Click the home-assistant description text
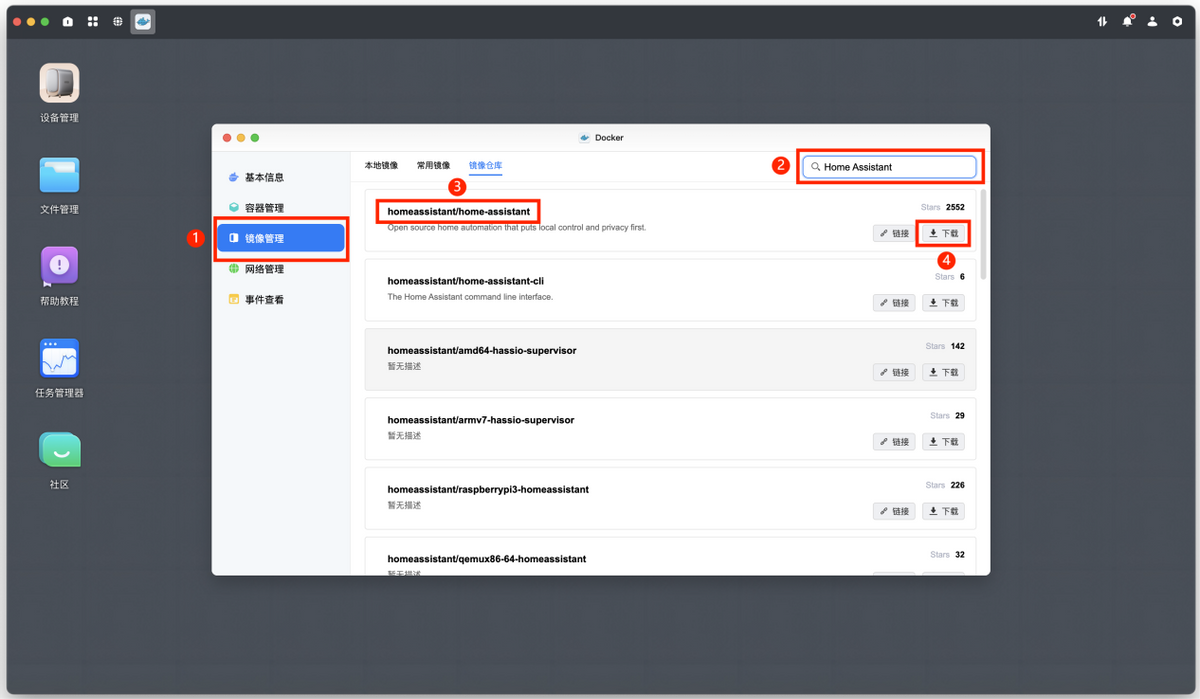 517,227
